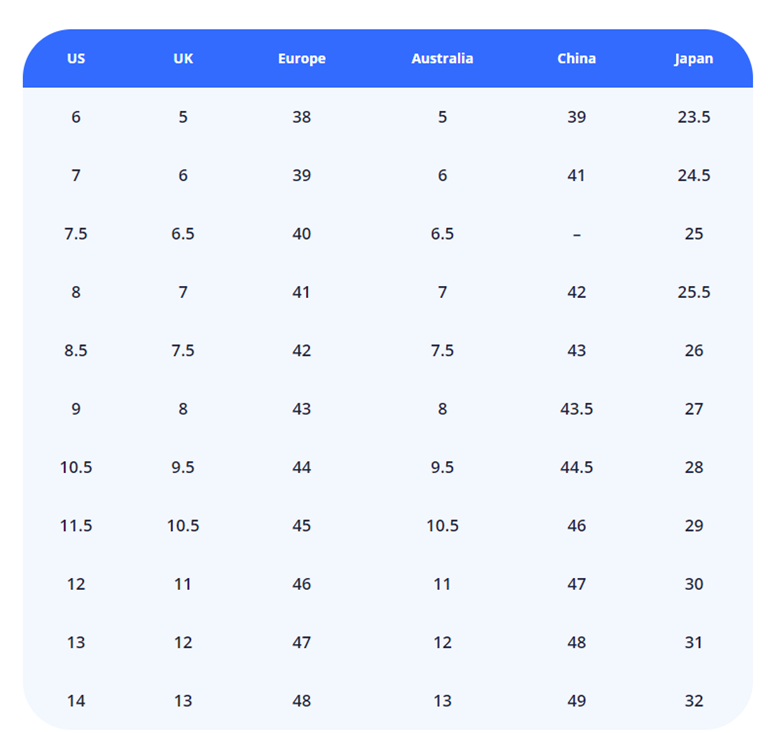Select the UK column header
777x733 pixels.
pyautogui.click(x=183, y=58)
